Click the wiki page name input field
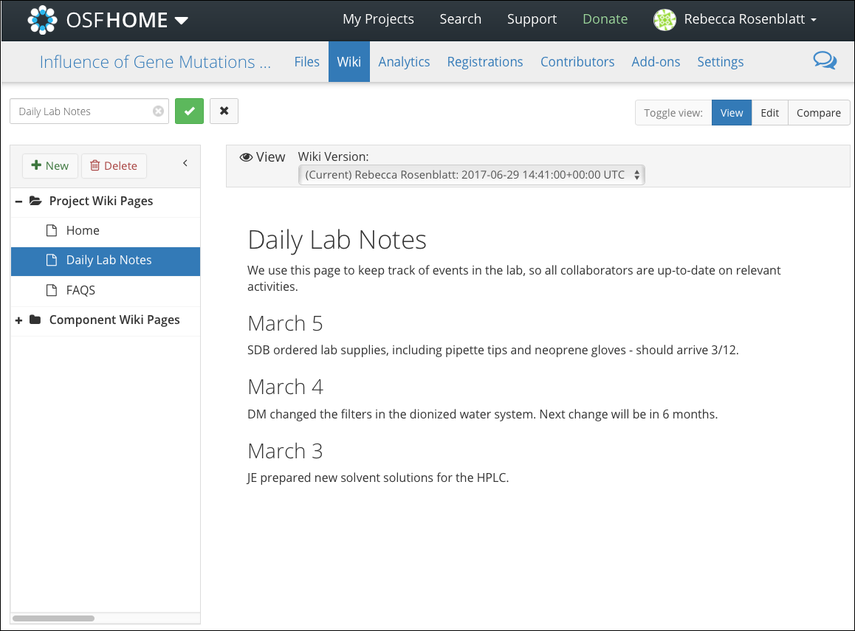855x631 pixels. point(89,111)
